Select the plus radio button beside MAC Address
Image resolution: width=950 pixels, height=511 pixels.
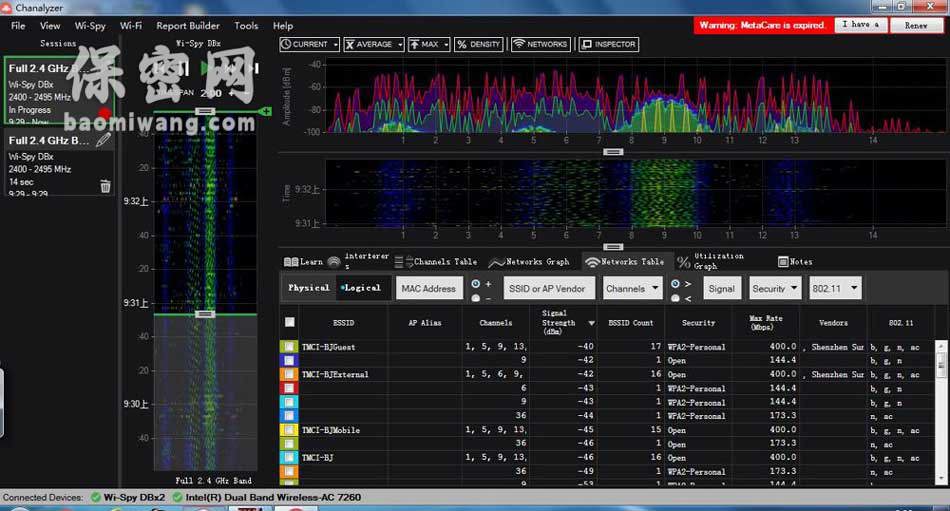475,284
